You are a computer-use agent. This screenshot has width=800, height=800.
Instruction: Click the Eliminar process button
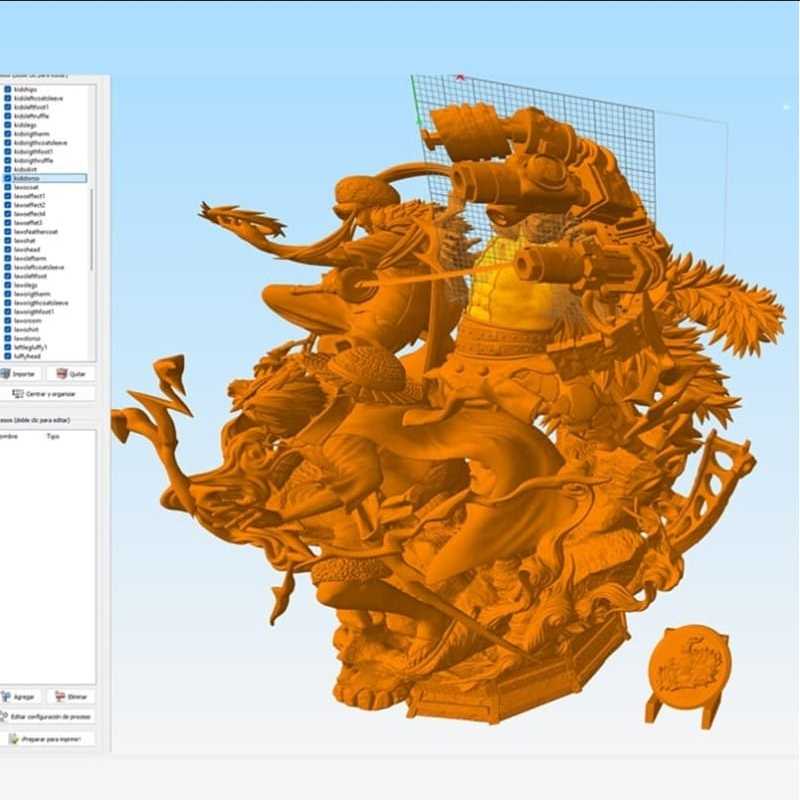tap(71, 696)
